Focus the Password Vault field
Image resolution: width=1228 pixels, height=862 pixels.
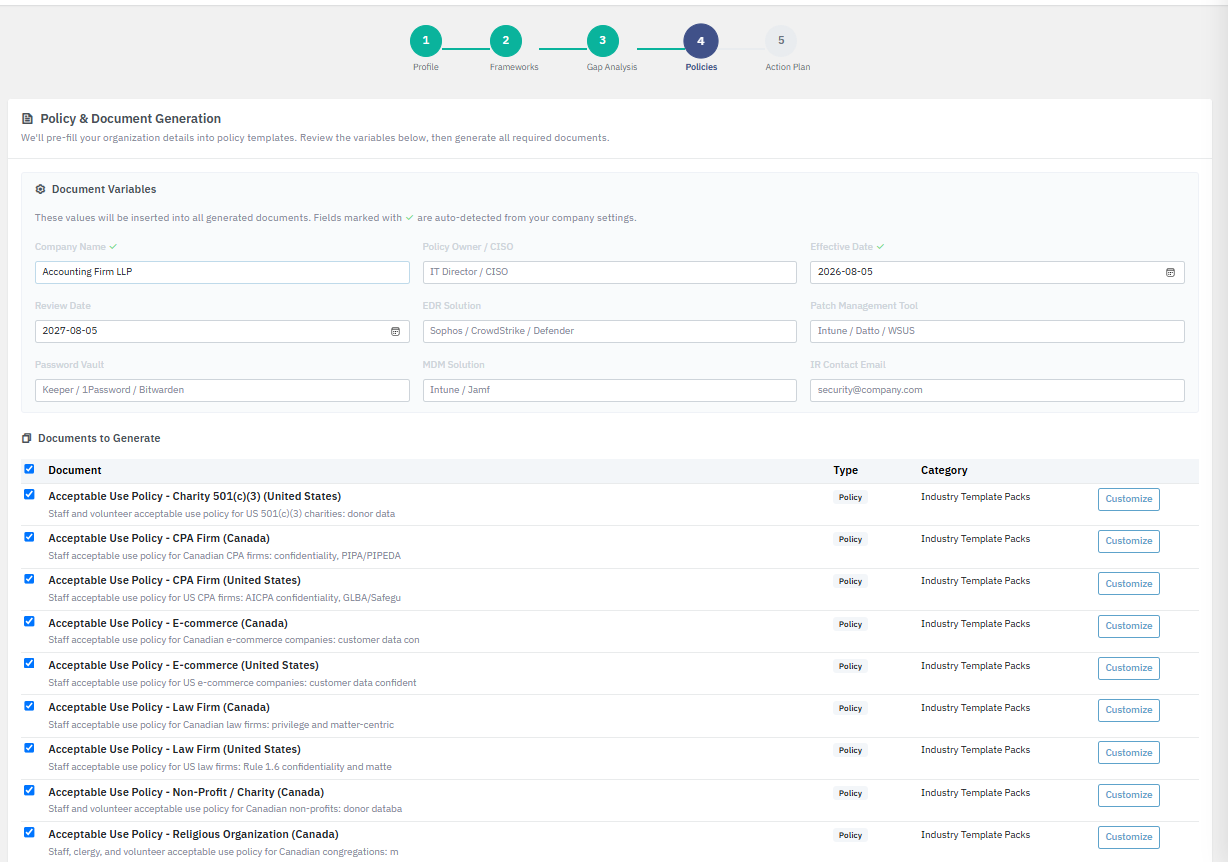pos(222,390)
